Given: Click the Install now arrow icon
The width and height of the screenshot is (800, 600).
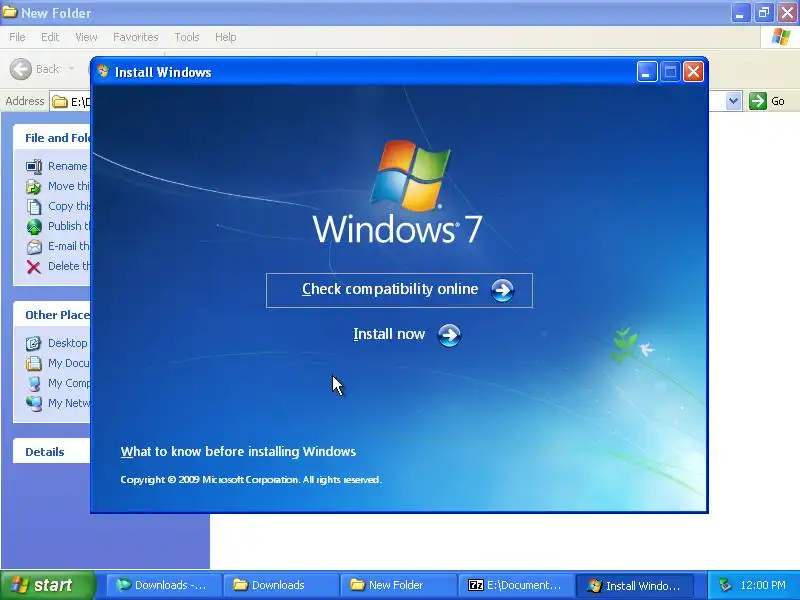Looking at the screenshot, I should pos(449,335).
